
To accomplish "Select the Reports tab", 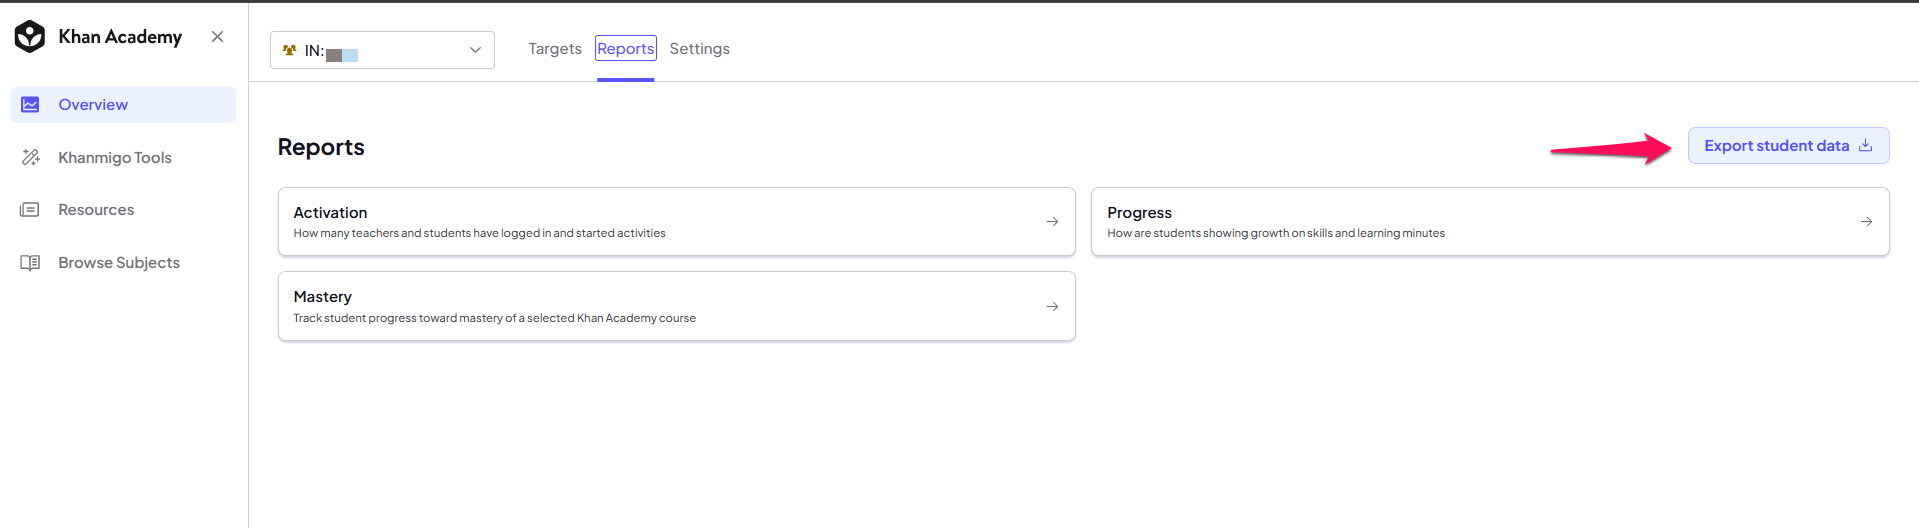I will pos(626,49).
